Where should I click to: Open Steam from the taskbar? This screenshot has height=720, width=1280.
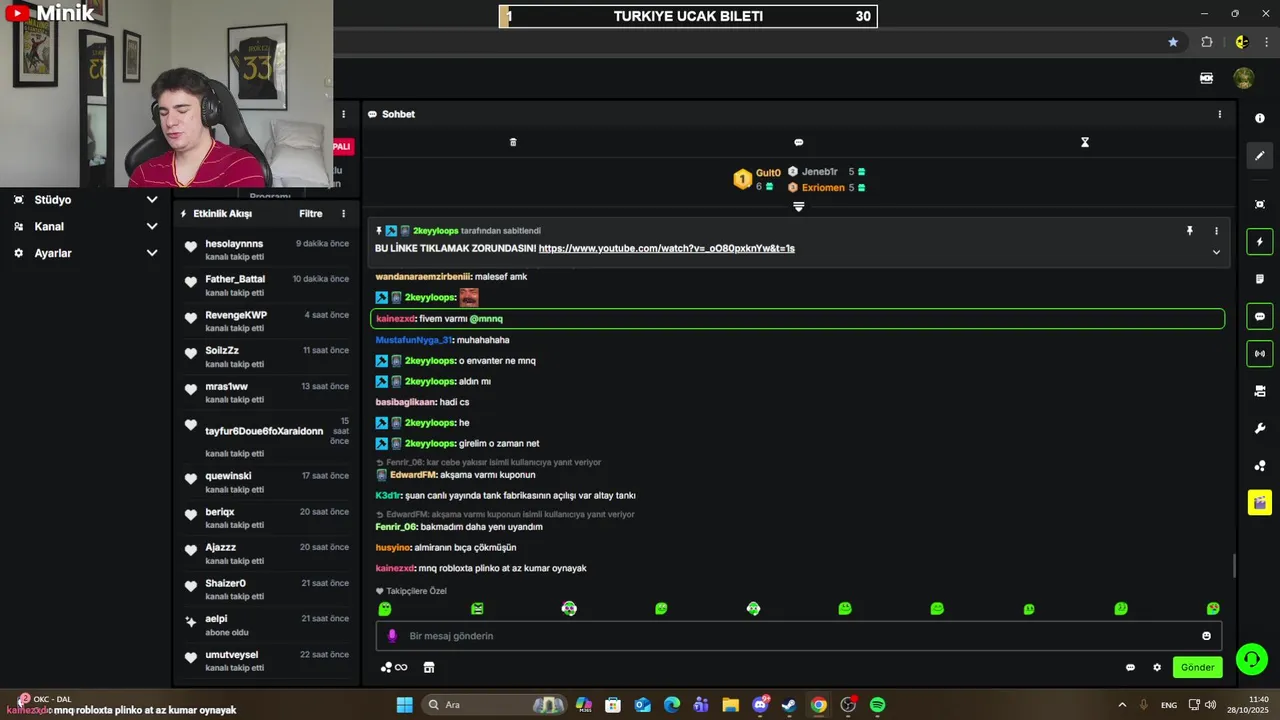[x=789, y=705]
